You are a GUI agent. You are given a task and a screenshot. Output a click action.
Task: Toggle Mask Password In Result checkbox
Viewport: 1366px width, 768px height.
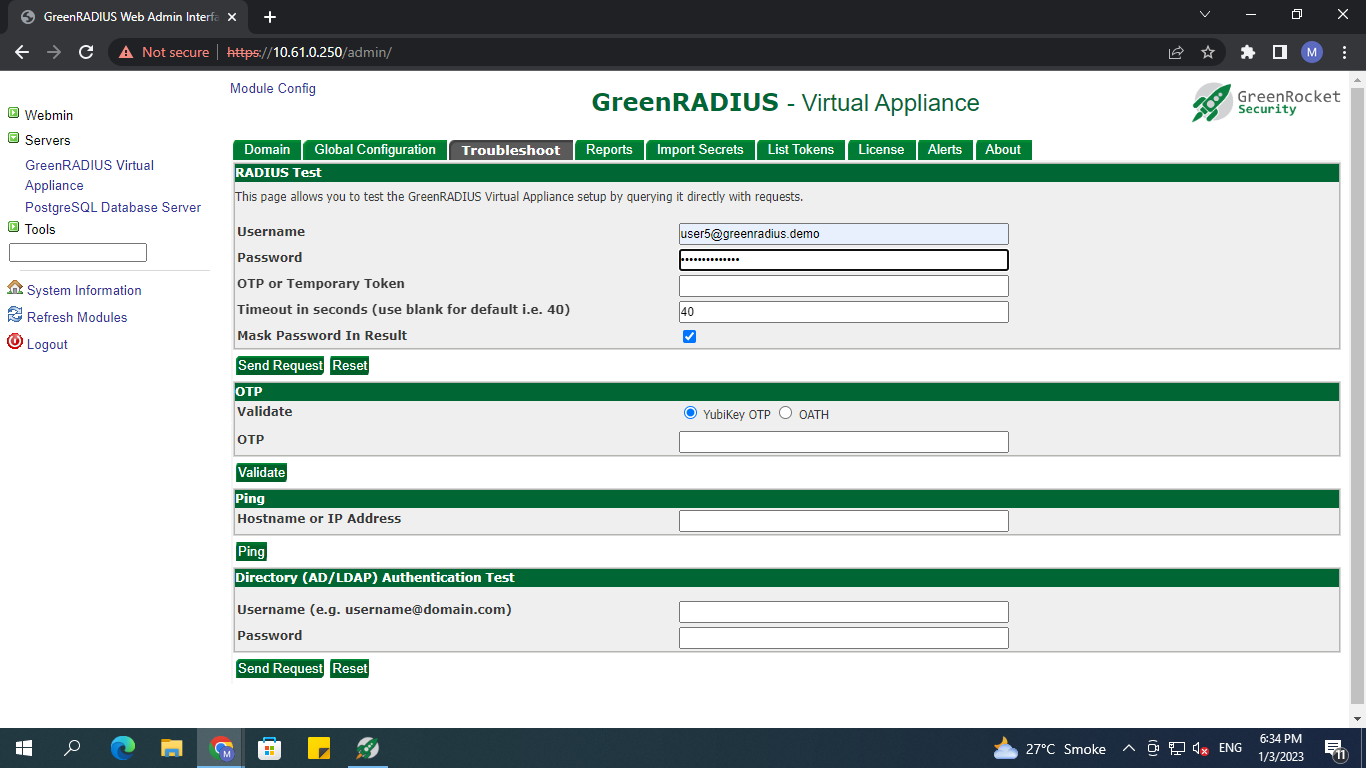[689, 336]
